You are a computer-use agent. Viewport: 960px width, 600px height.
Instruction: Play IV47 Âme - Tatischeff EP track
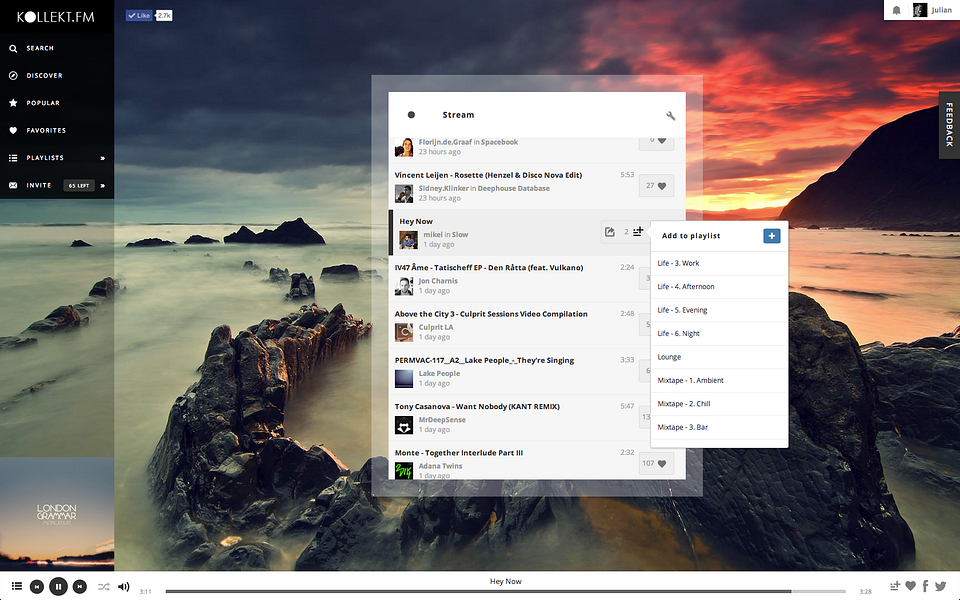(489, 268)
